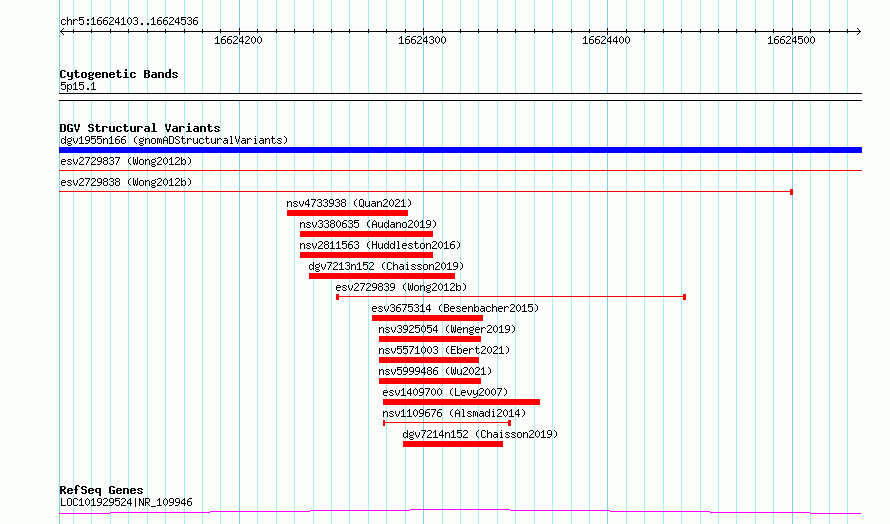Open the esv2729837 (Wong2012b) variant label
This screenshot has width=890, height=524.
tap(126, 161)
